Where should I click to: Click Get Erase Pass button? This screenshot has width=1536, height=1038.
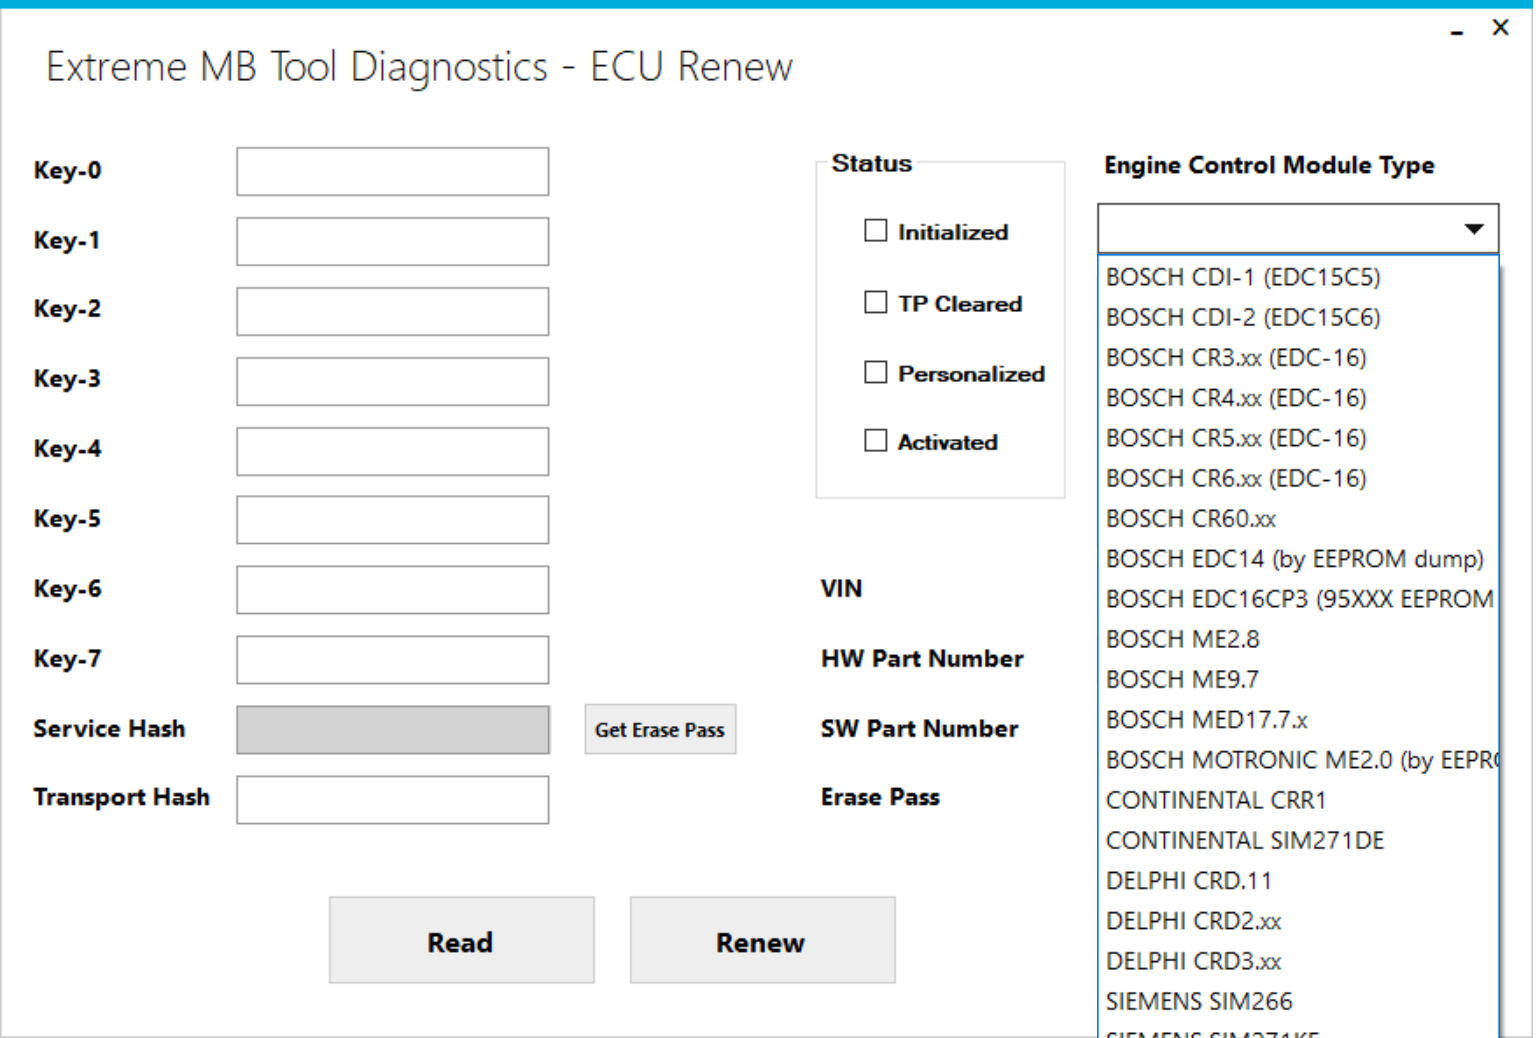coord(660,730)
